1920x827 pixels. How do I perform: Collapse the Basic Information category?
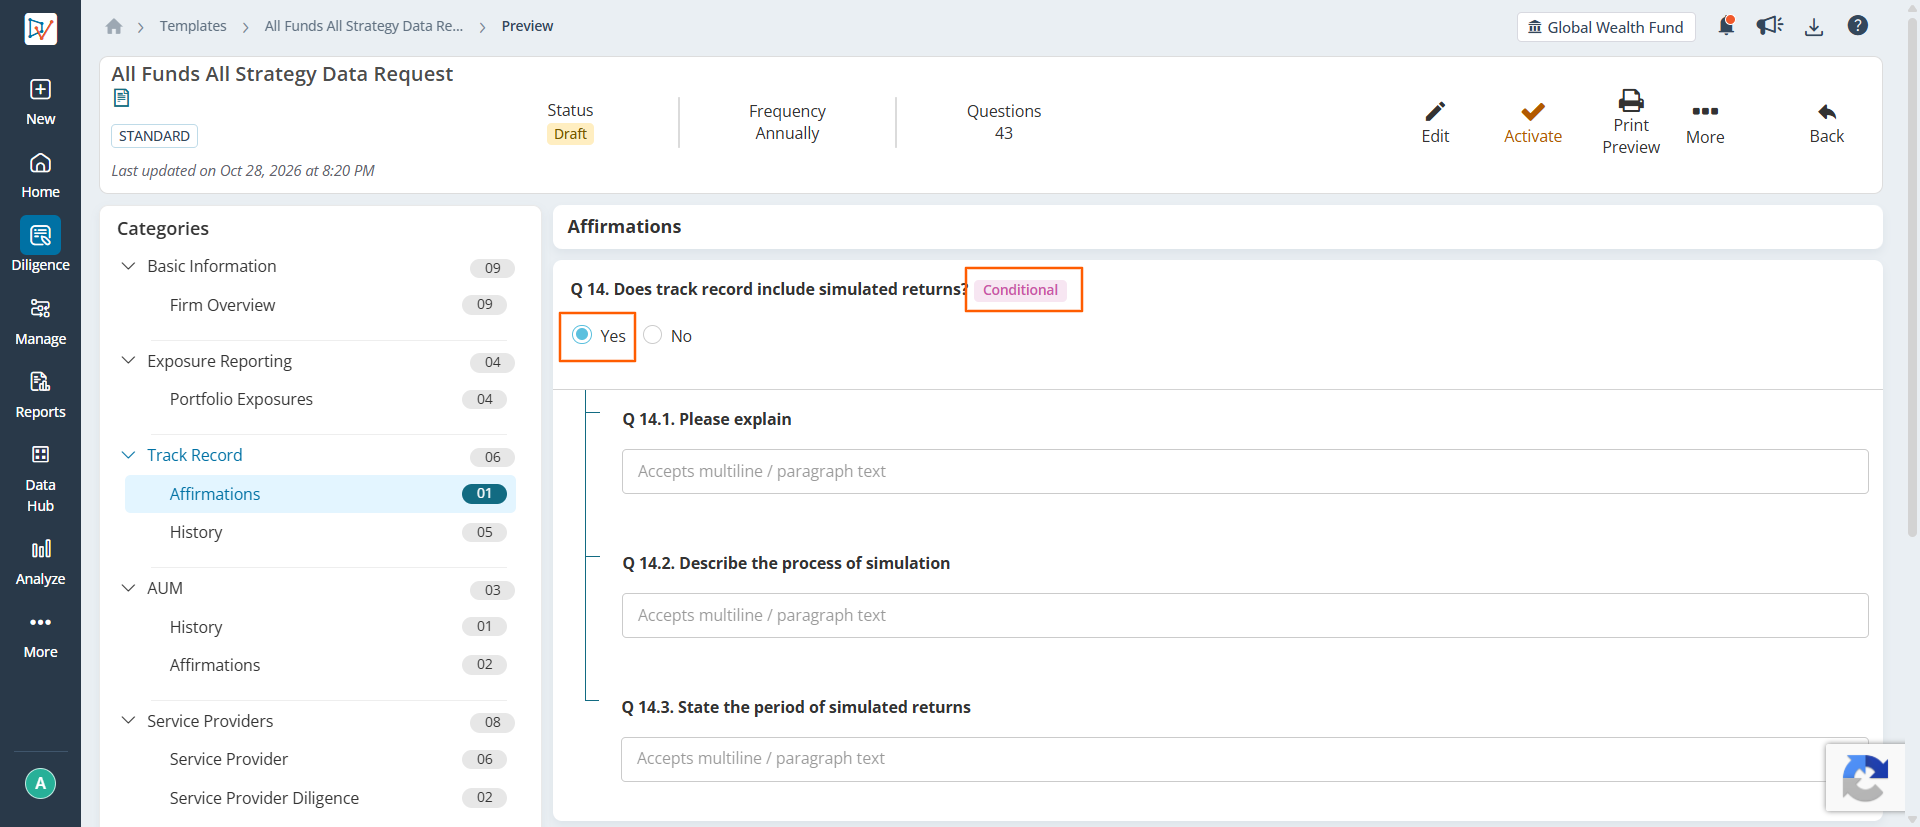click(128, 266)
